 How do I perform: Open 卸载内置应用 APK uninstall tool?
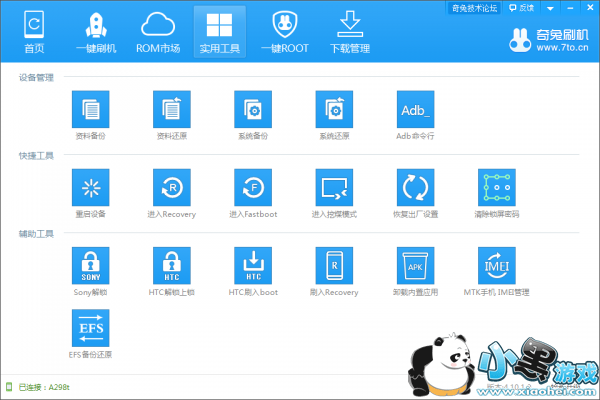pyautogui.click(x=415, y=265)
